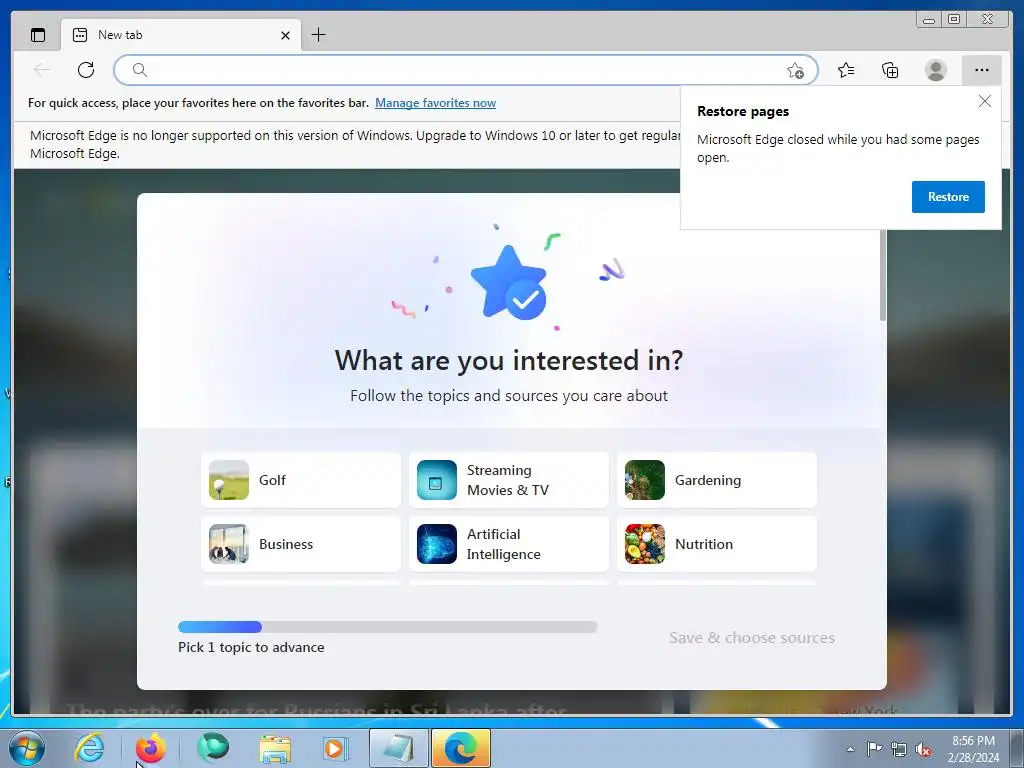
Task: Select the Business topic
Action: pos(301,544)
